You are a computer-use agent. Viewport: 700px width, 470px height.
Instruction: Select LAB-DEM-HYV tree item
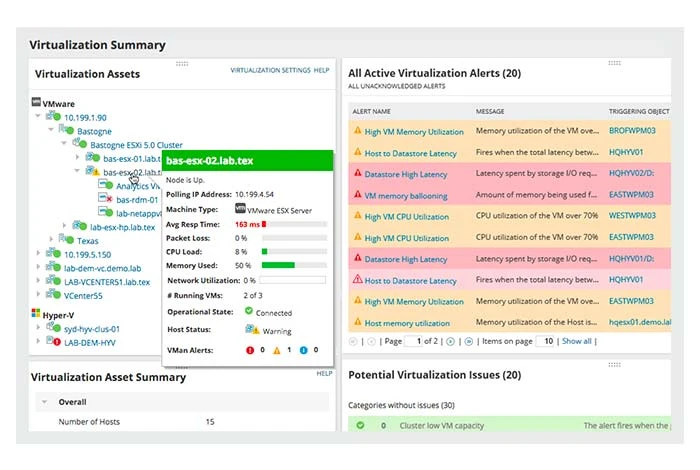click(90, 343)
